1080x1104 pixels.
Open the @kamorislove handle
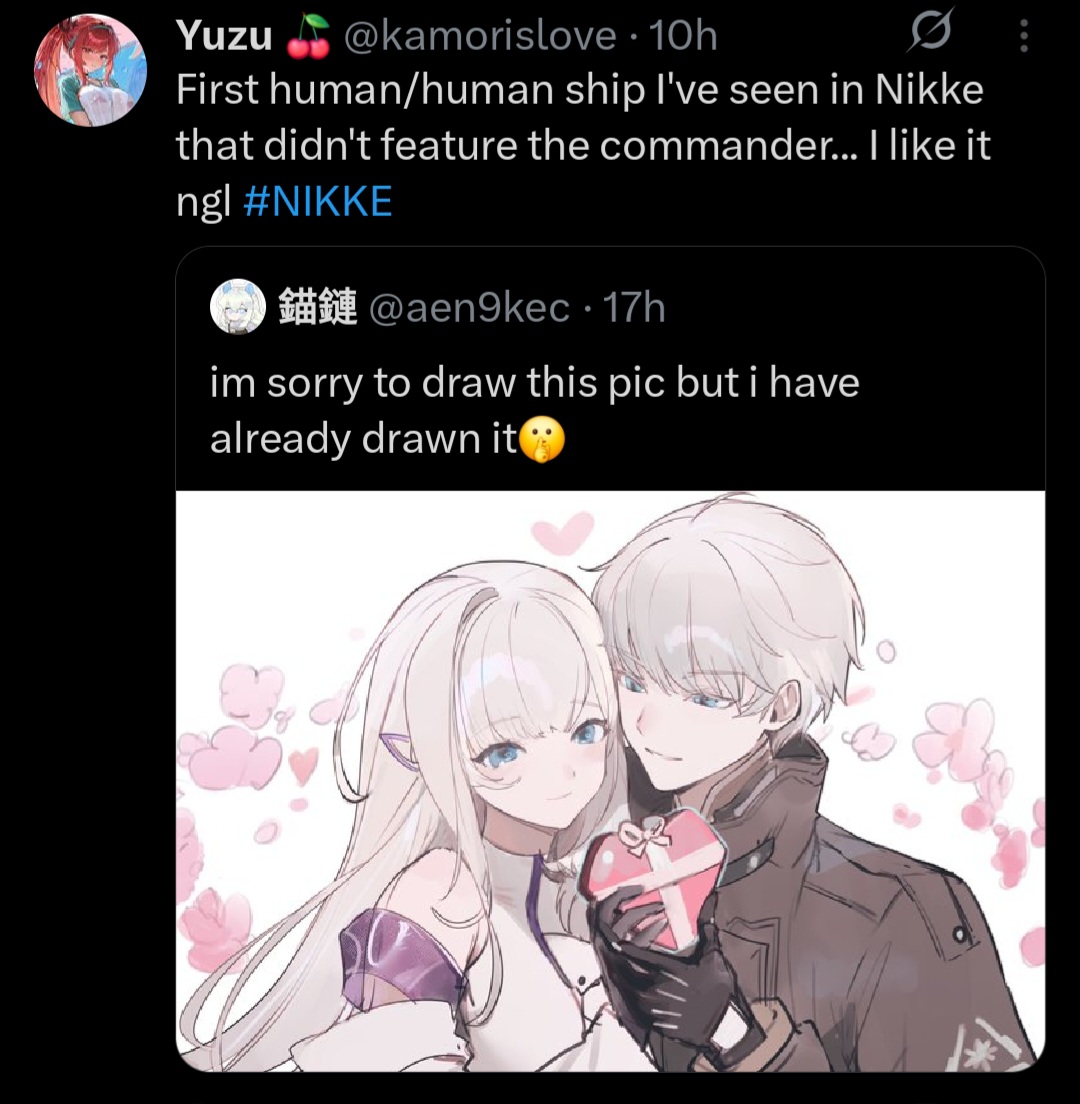(x=479, y=35)
